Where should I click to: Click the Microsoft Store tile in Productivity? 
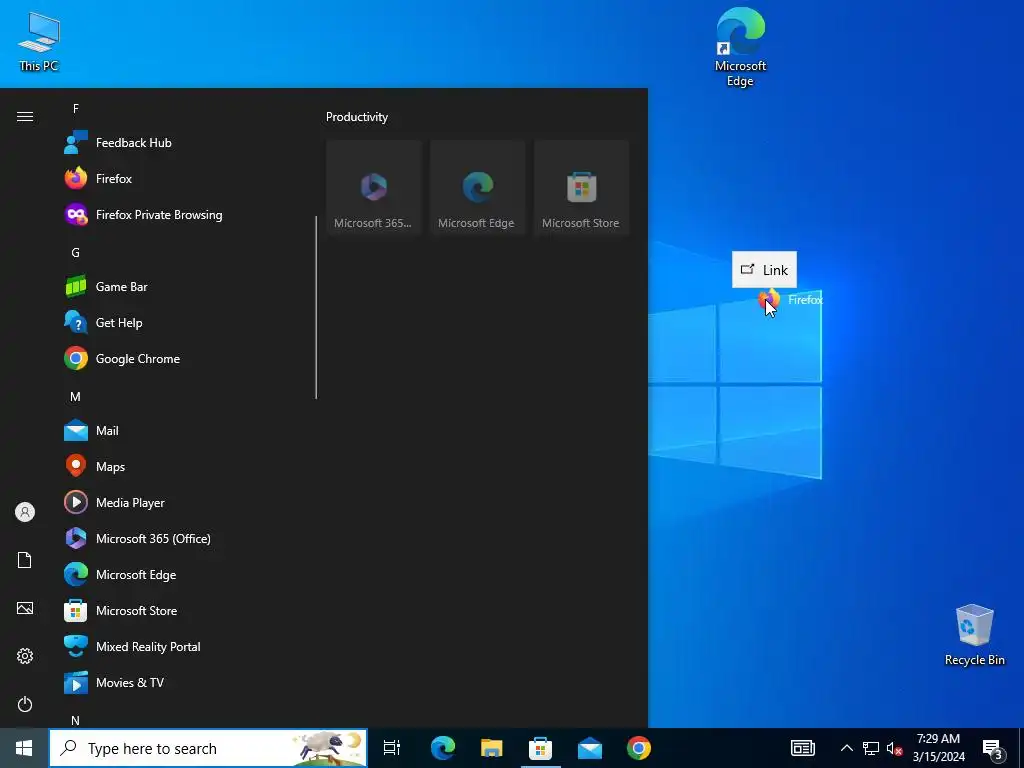tap(581, 187)
